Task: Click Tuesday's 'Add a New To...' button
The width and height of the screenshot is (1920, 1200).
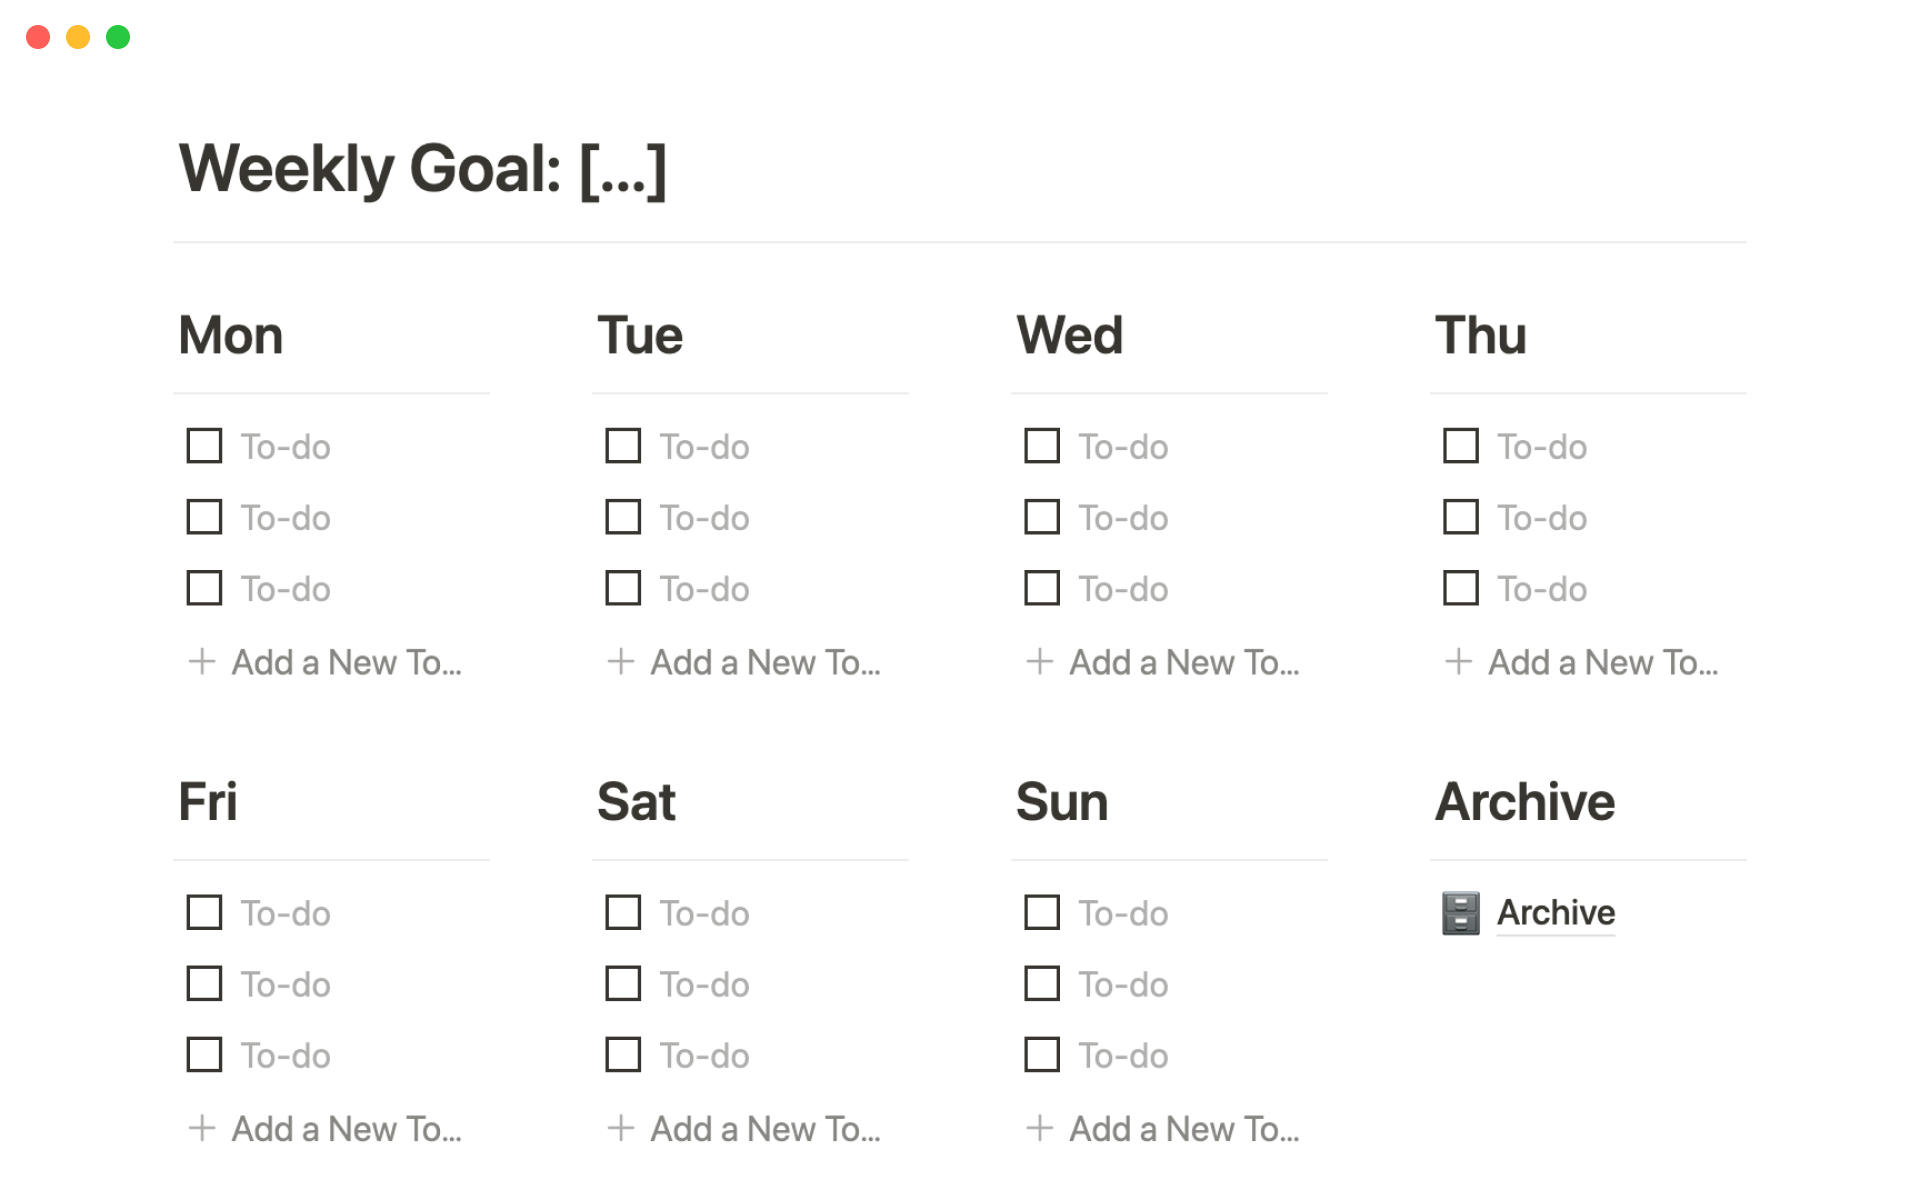Action: 765,662
